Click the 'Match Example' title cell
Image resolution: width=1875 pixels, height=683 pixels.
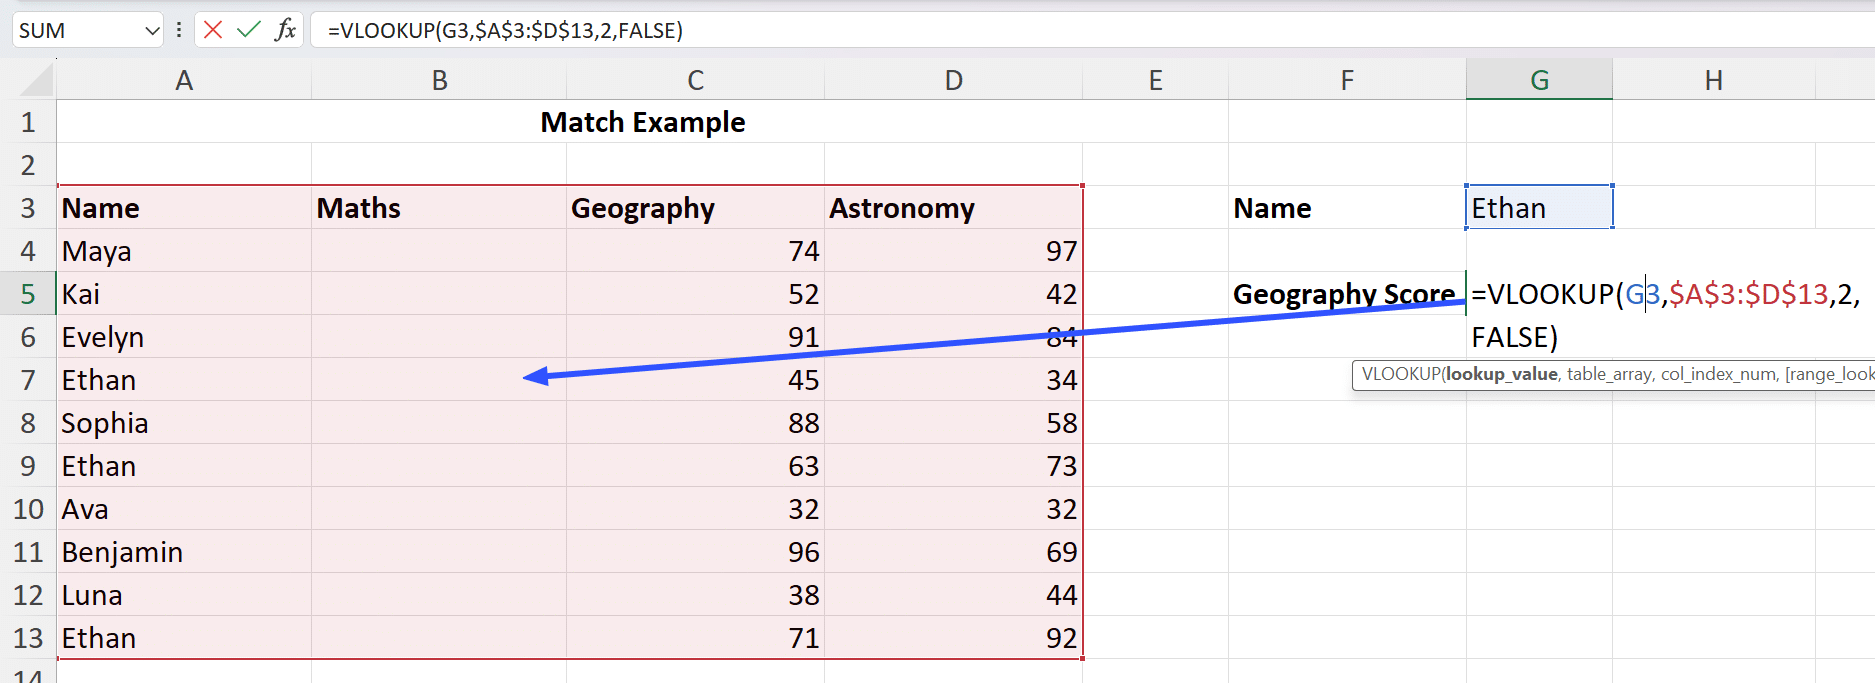(642, 122)
